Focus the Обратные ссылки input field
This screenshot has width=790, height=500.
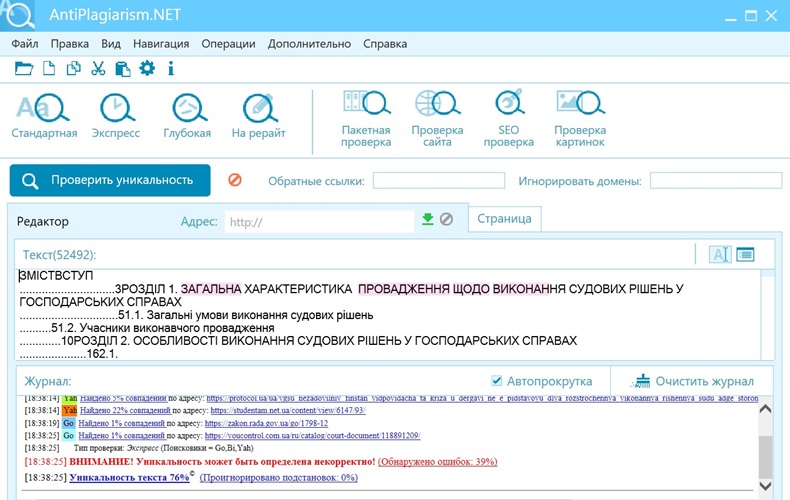pos(439,180)
